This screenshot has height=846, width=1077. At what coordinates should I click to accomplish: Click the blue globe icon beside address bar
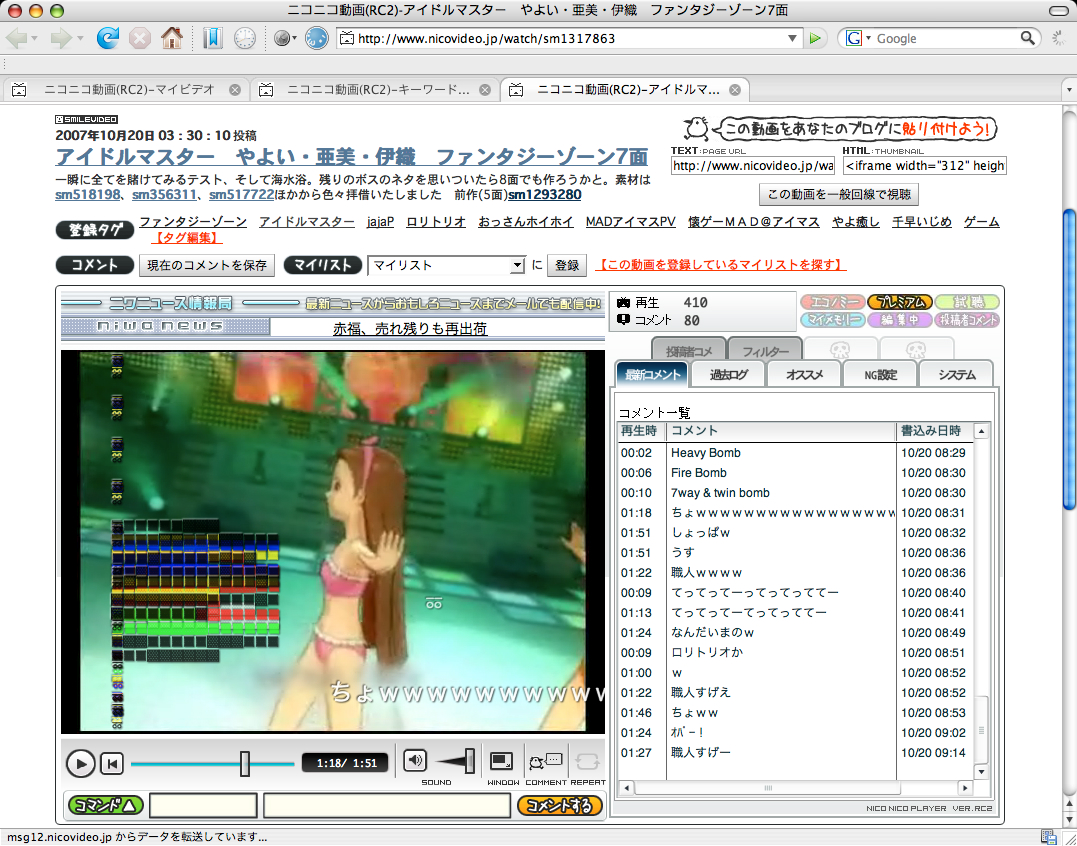(x=317, y=38)
